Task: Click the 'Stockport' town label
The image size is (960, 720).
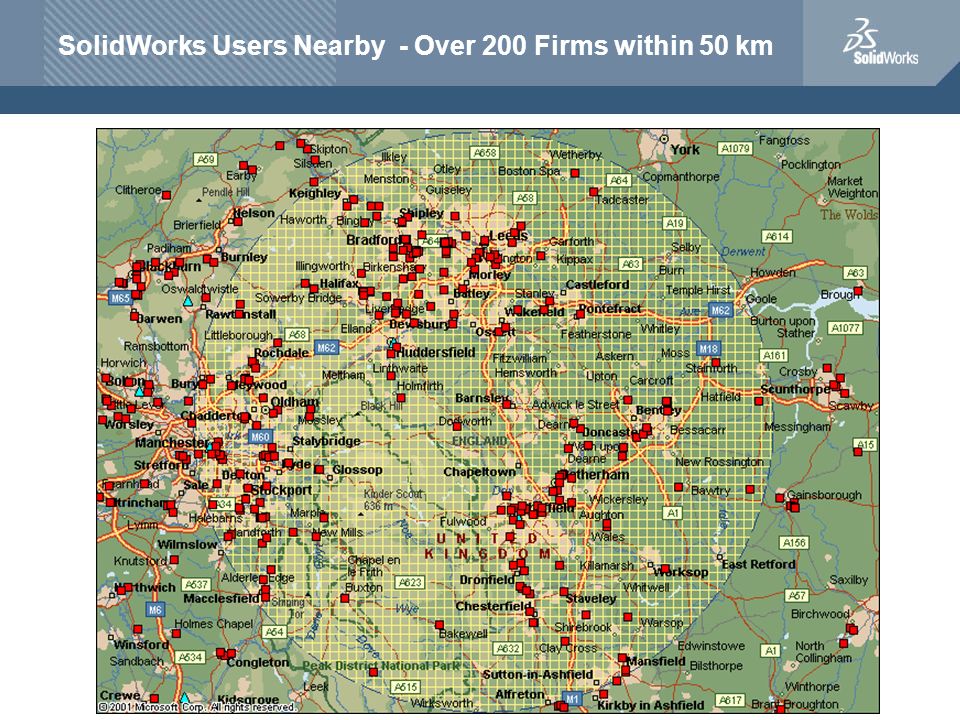Action: [282, 490]
